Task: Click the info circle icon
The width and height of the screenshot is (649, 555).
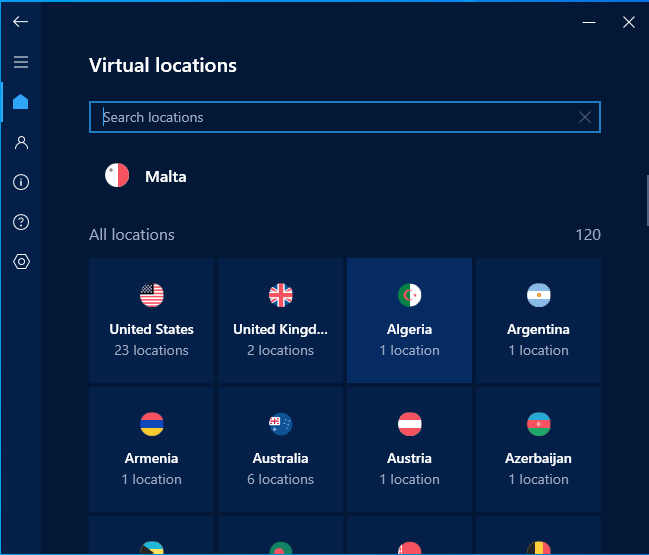Action: click(x=21, y=182)
